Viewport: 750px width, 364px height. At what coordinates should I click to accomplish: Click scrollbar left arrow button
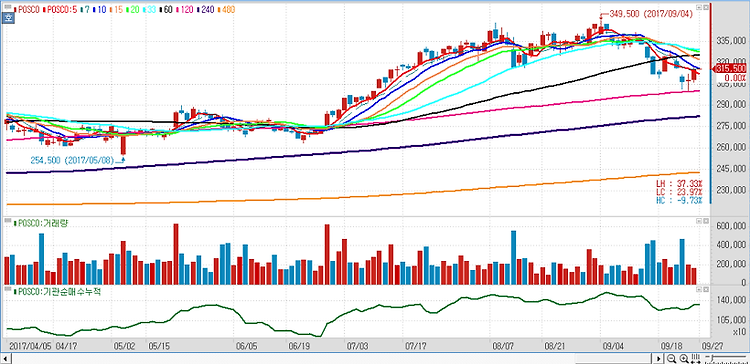(6, 359)
